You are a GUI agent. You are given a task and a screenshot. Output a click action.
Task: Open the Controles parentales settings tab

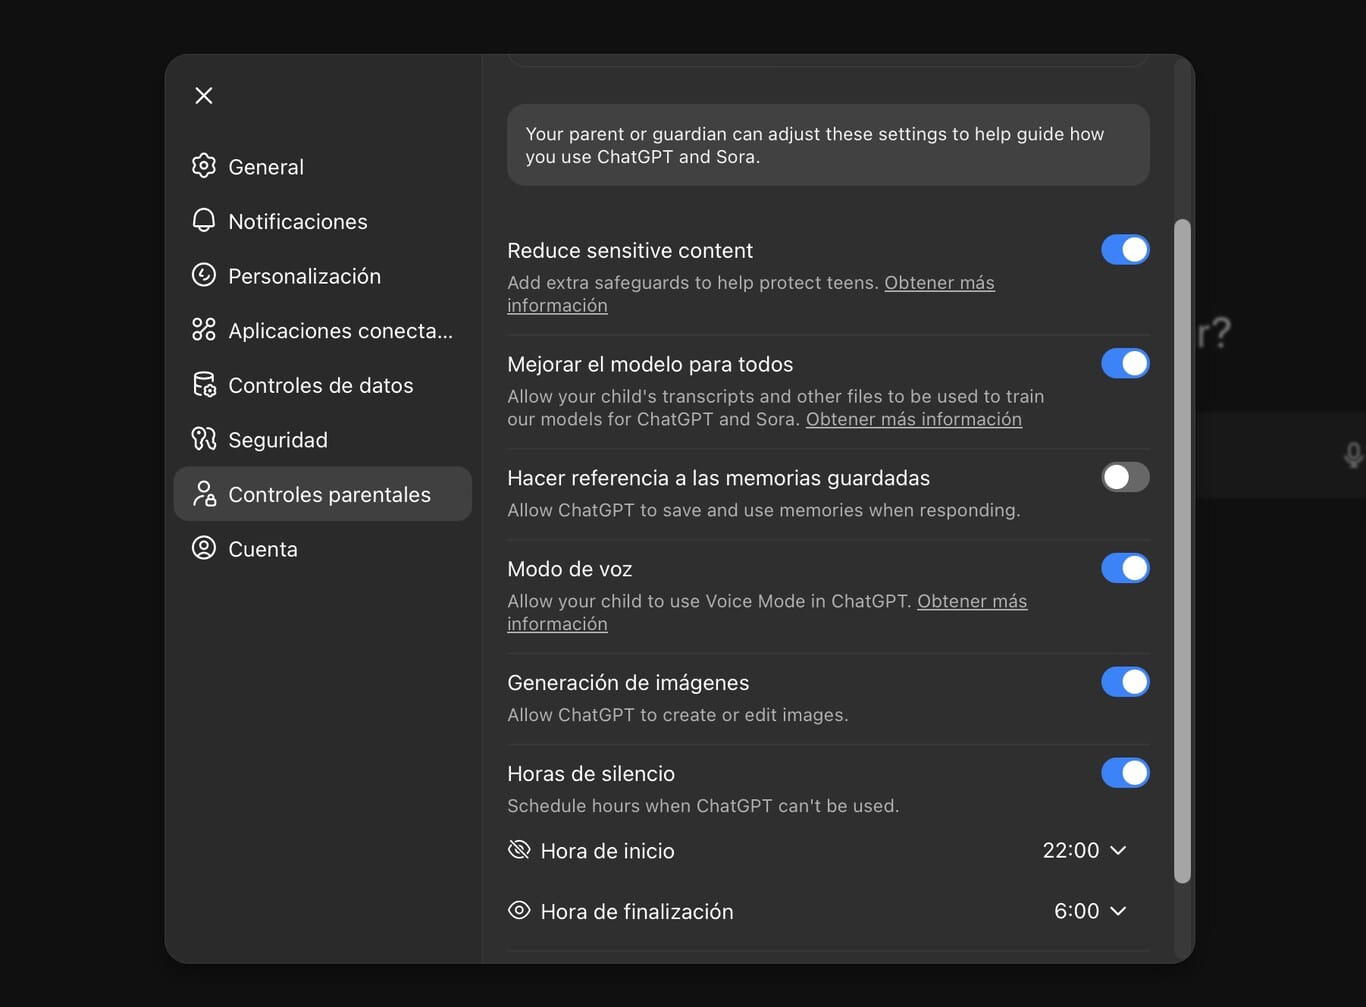click(x=323, y=494)
